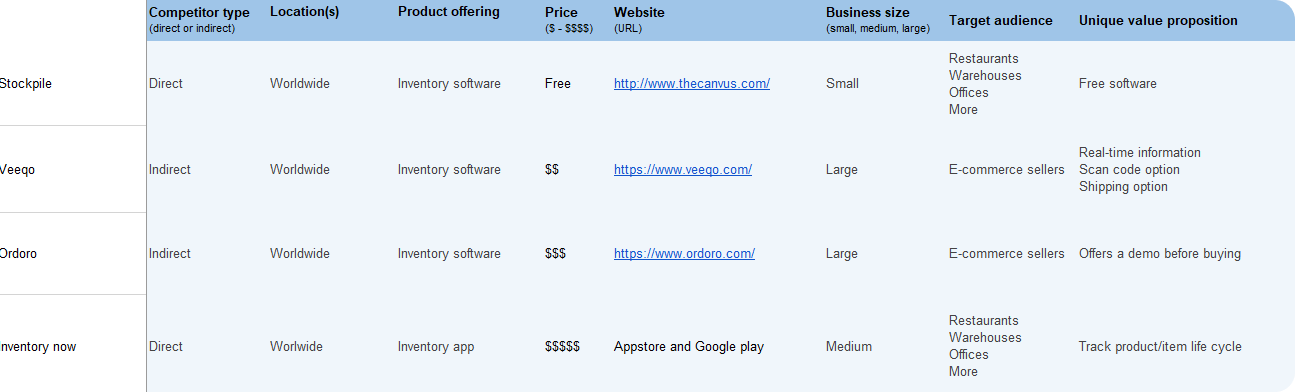
Task: Select the 'Free software' value proposition cell
Action: pos(1118,84)
